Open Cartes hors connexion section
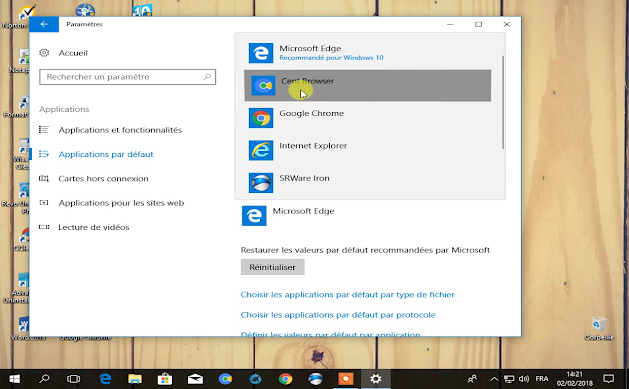629x389 pixels. coord(93,178)
